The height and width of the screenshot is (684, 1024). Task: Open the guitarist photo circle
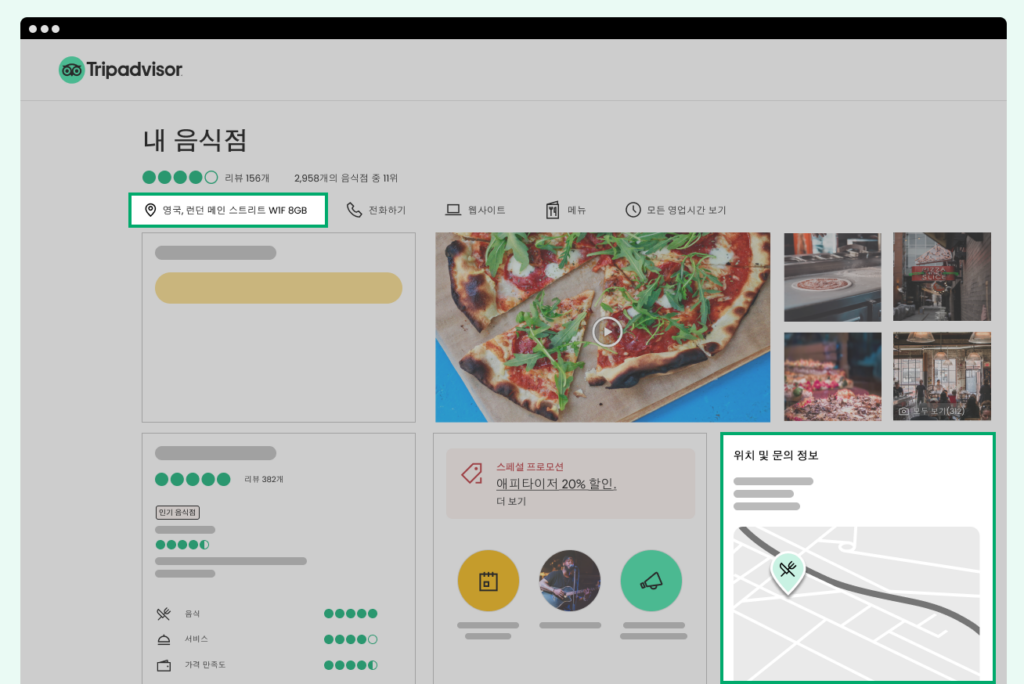569,581
